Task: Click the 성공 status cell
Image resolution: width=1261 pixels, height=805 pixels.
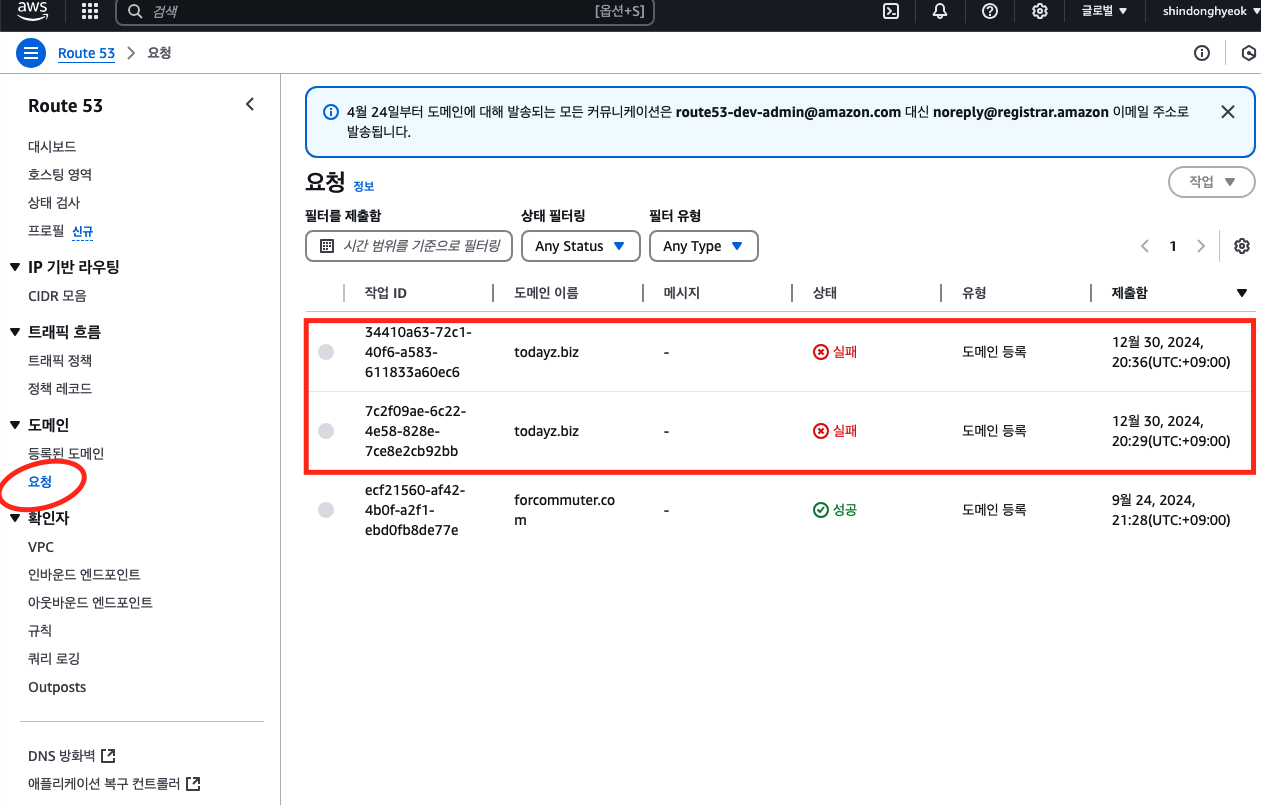Action: (835, 510)
